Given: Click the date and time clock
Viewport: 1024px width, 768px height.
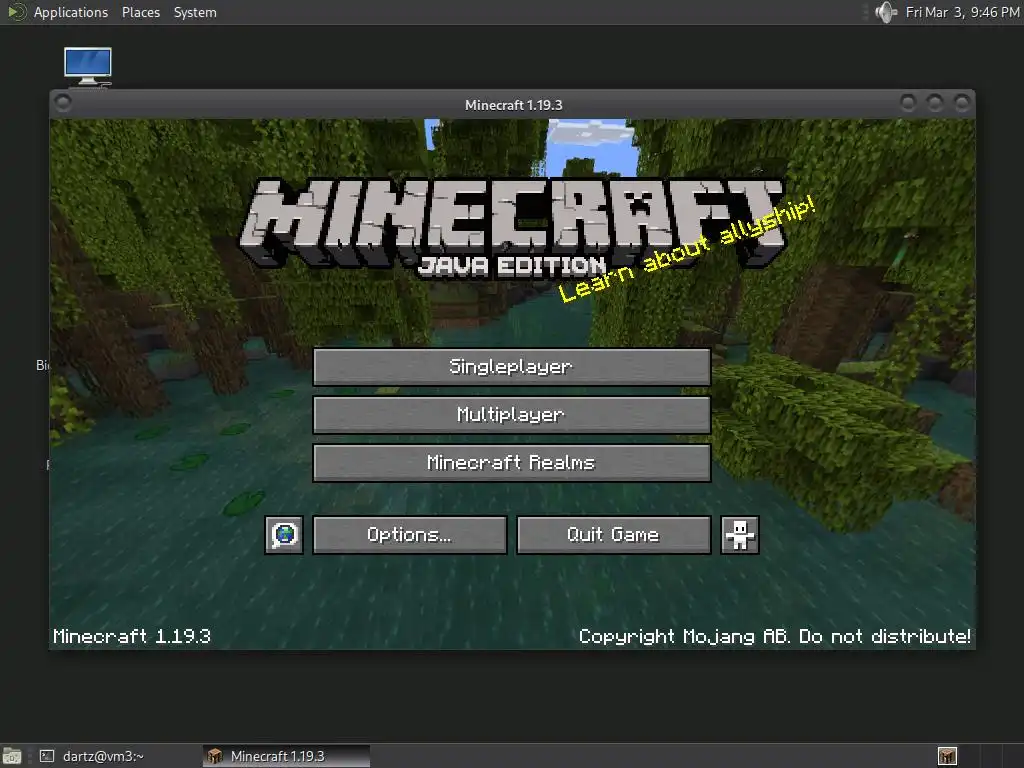Looking at the screenshot, I should (x=962, y=12).
